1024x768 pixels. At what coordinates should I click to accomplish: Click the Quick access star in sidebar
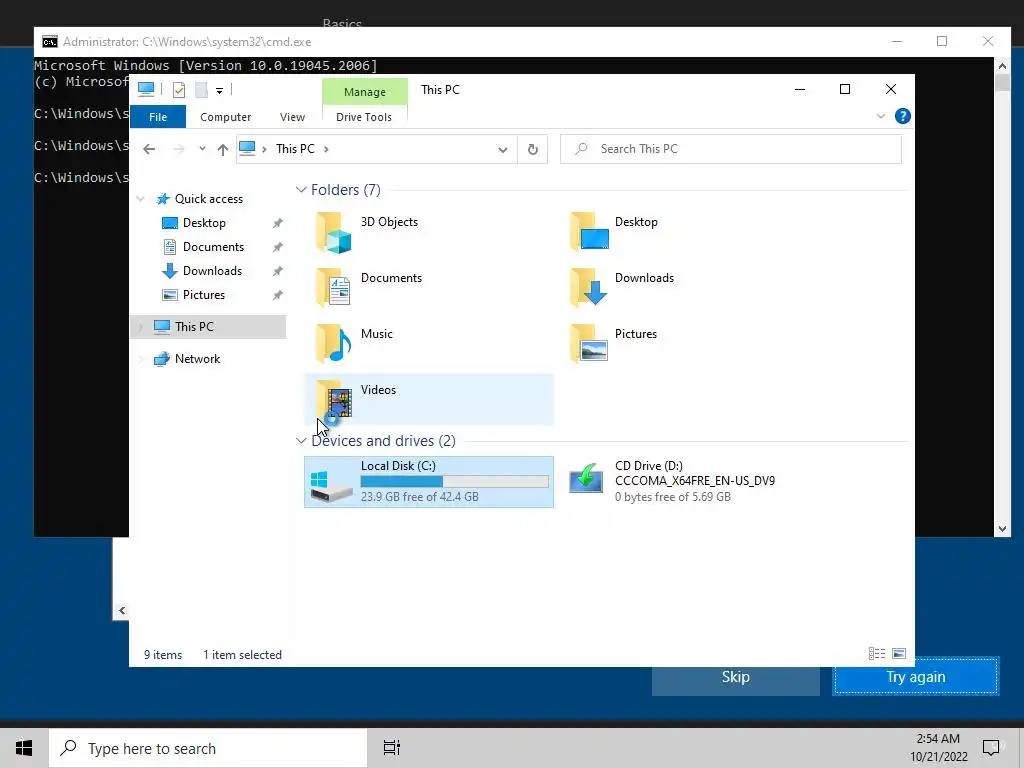click(163, 199)
